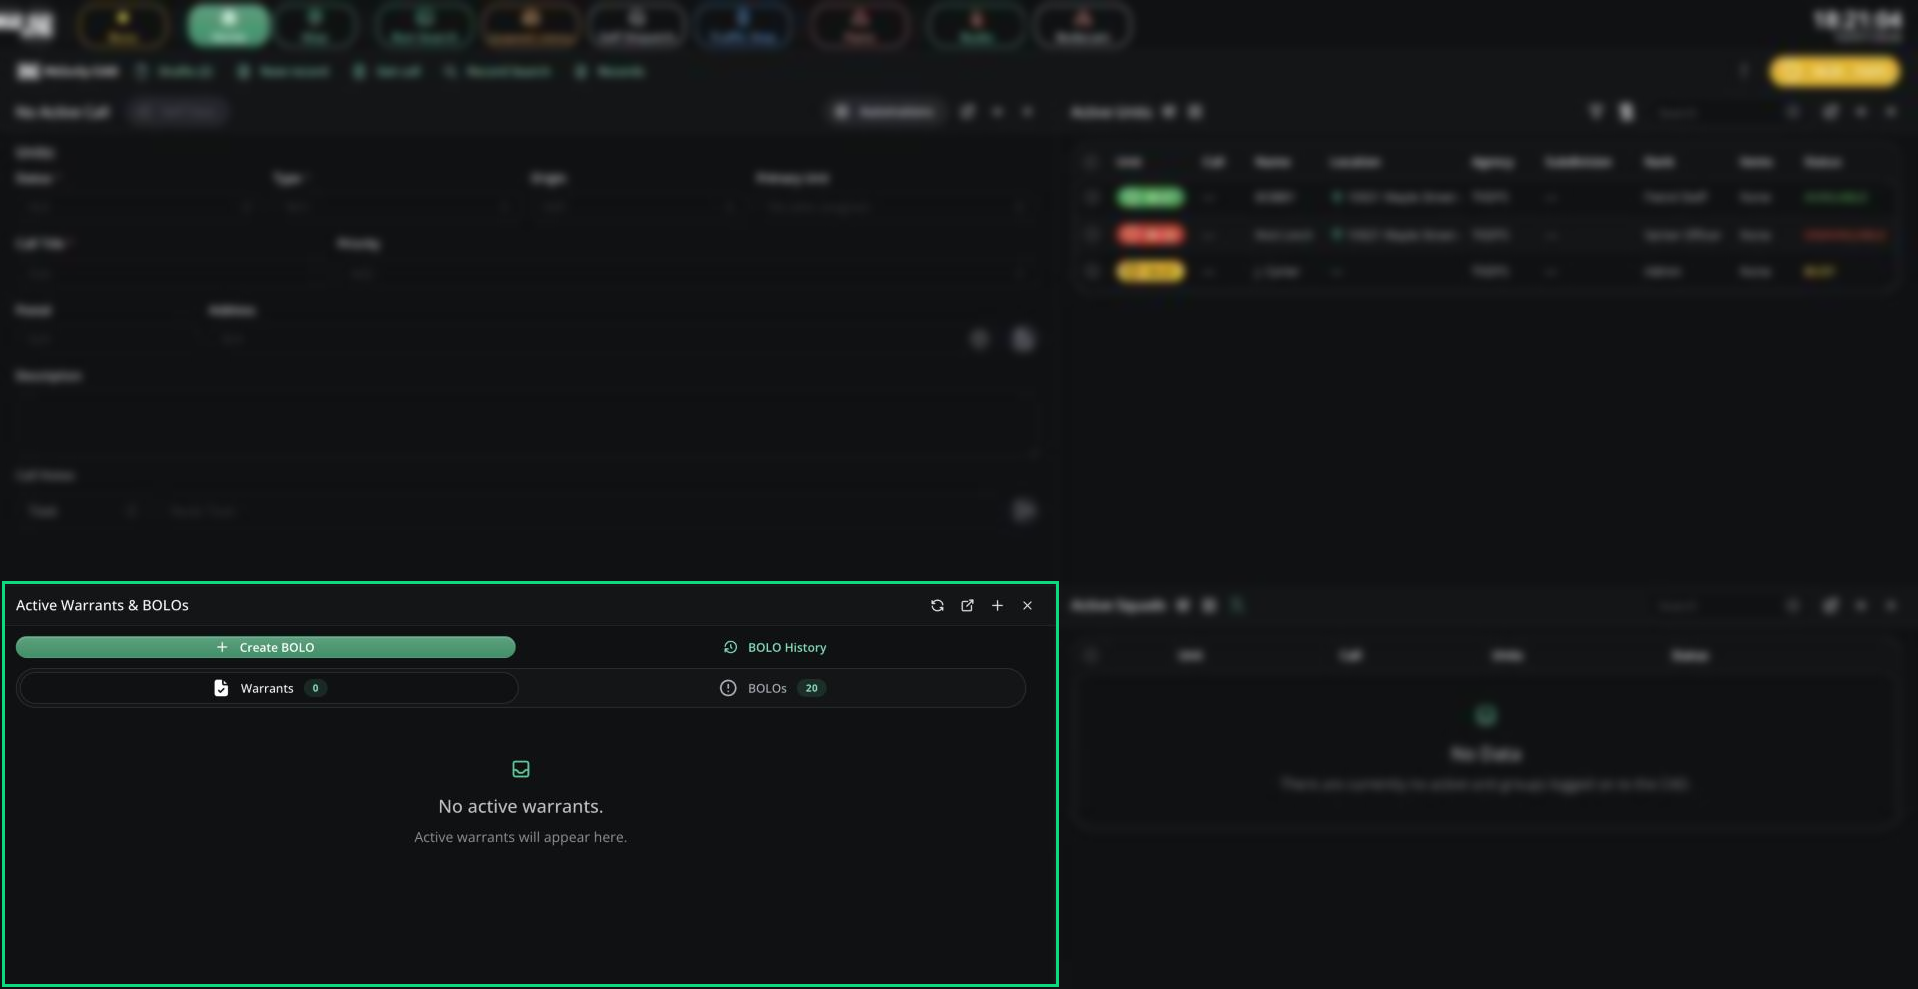The height and width of the screenshot is (989, 1918).
Task: Refresh the Active Warrants & BOLOs panel
Action: tap(937, 606)
